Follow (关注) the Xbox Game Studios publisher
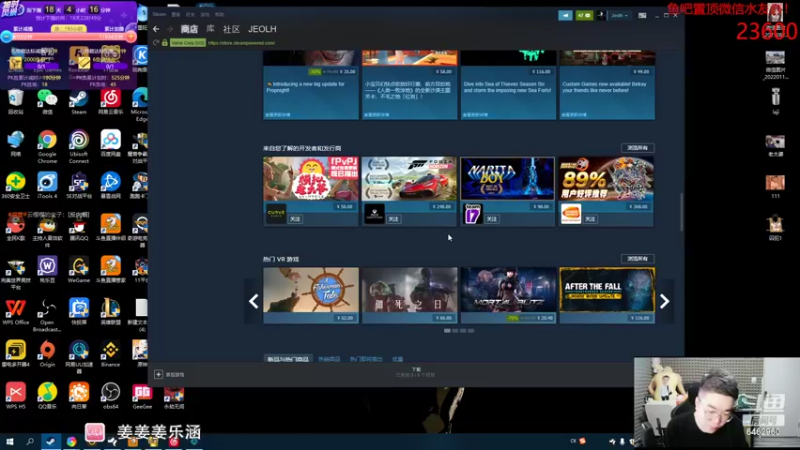Viewport: 800px width, 450px height. pos(393,219)
